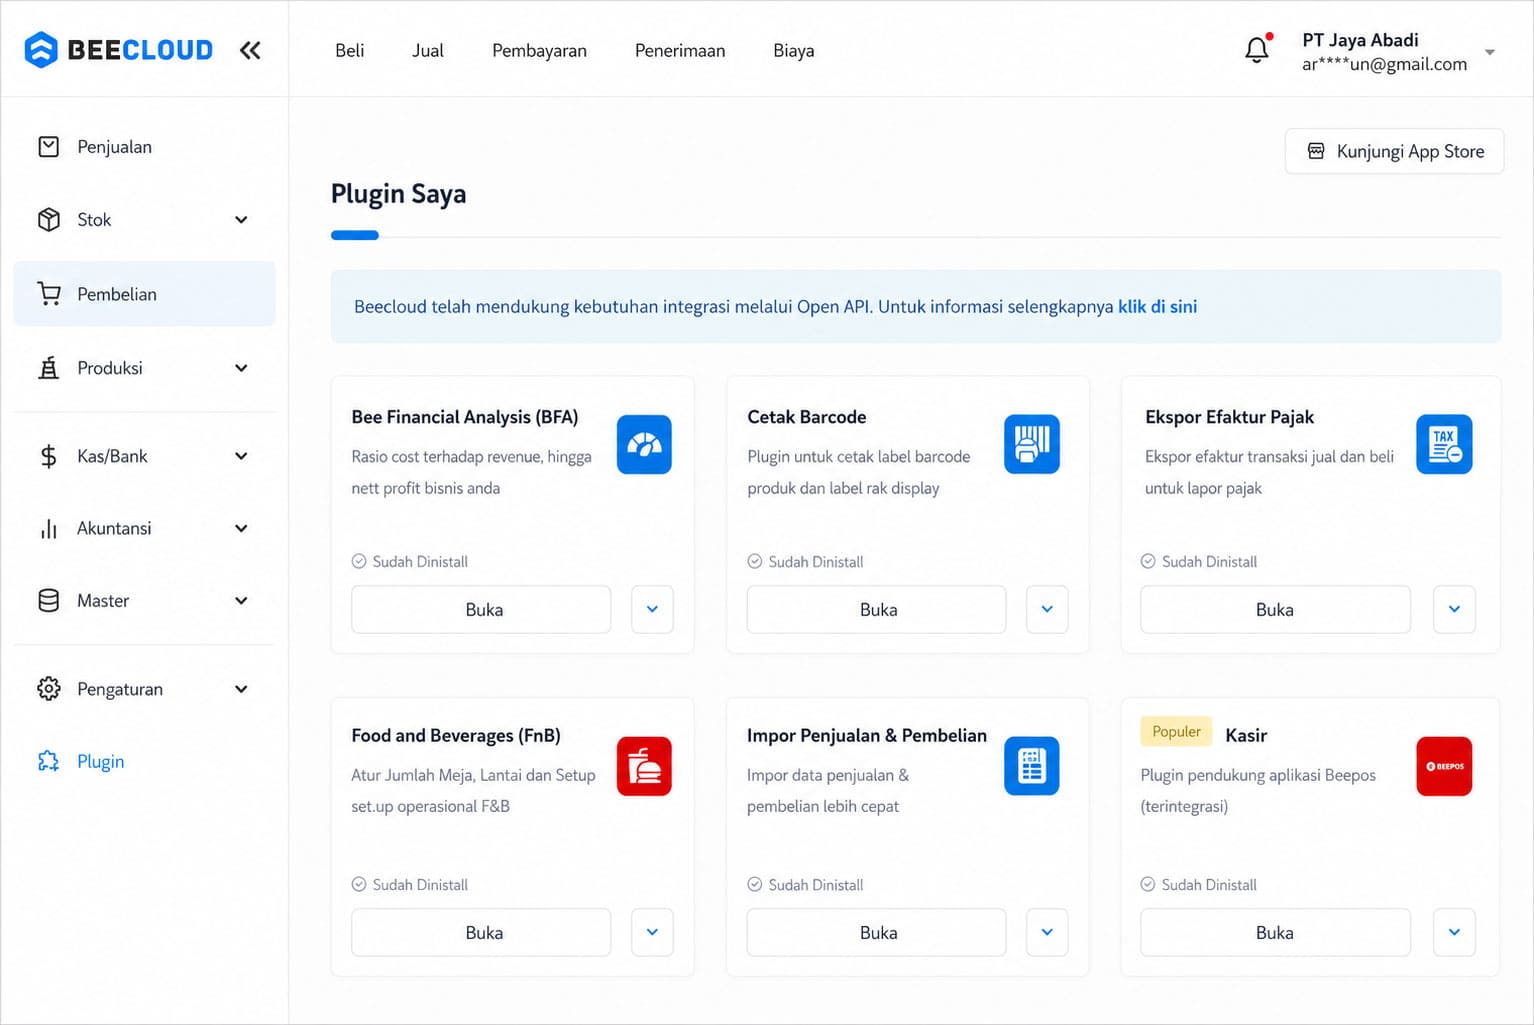Click the Pembelian cart icon

click(x=48, y=294)
